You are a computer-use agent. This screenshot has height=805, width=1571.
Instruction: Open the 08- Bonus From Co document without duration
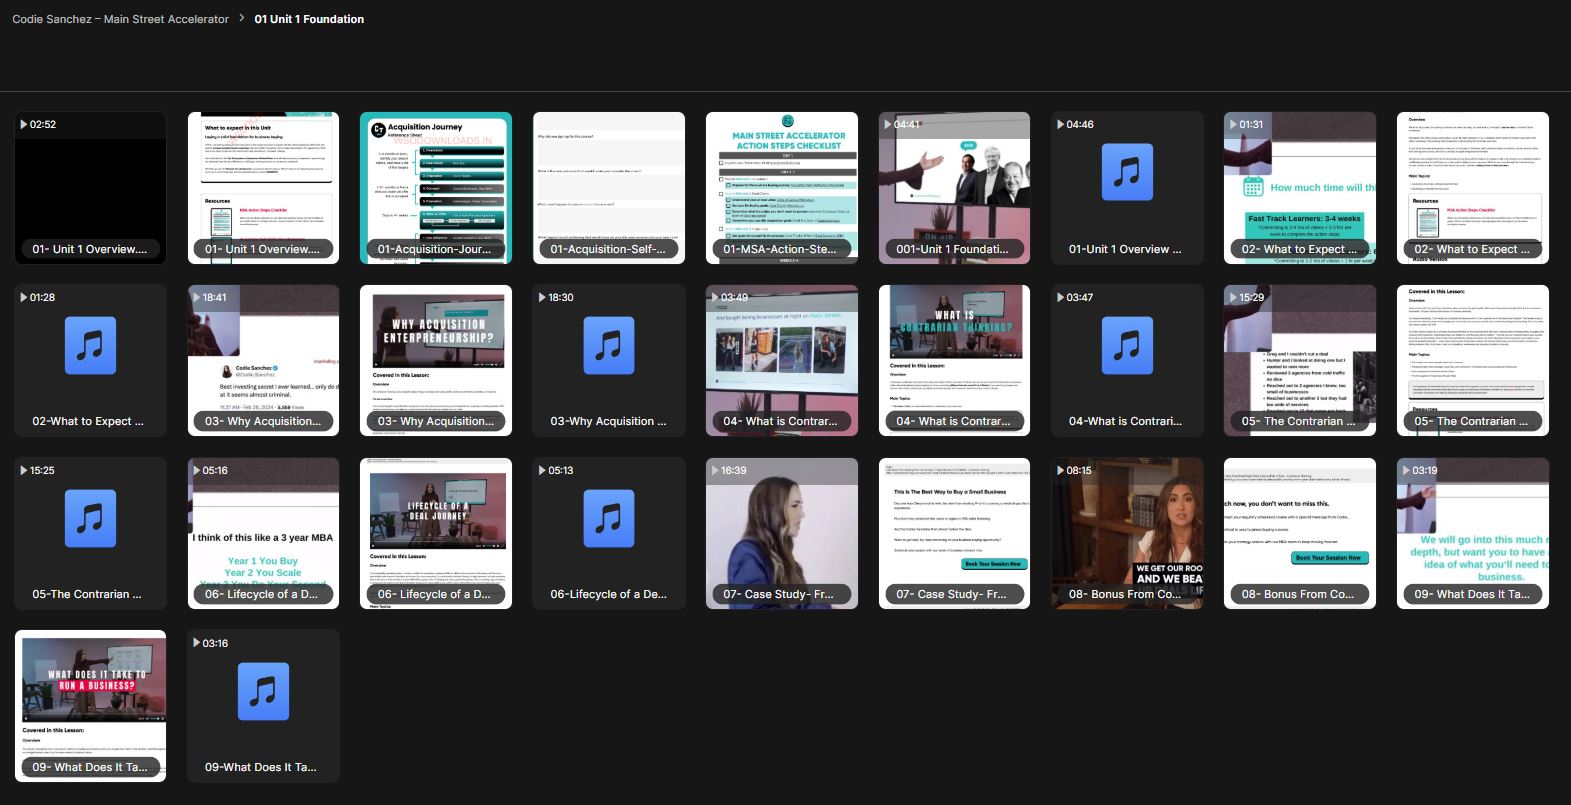1299,534
